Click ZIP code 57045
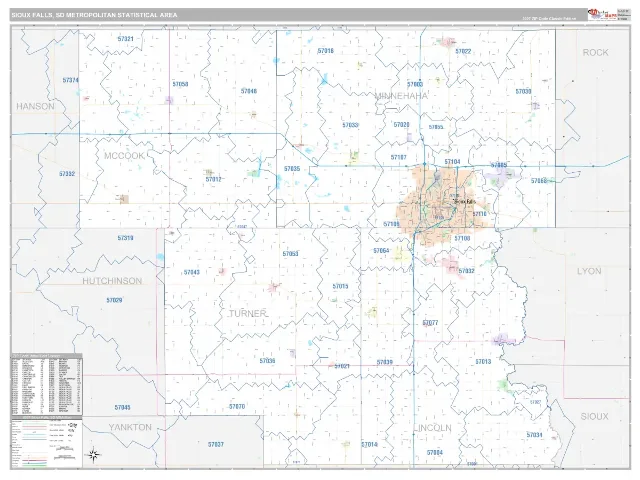Viewport: 640px width, 480px height. (122, 408)
